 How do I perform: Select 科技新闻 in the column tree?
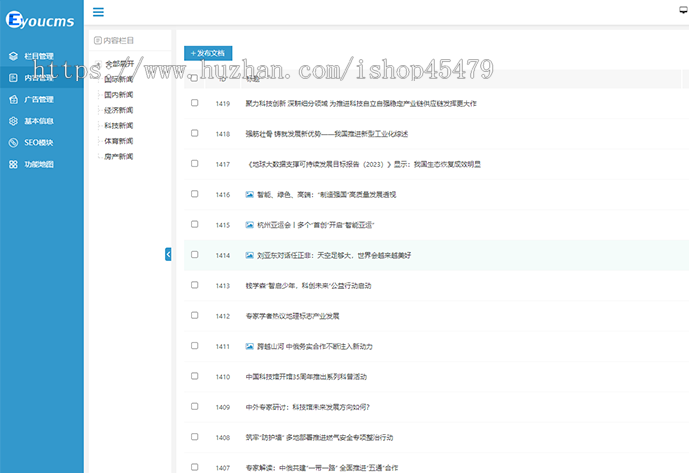pyautogui.click(x=119, y=125)
